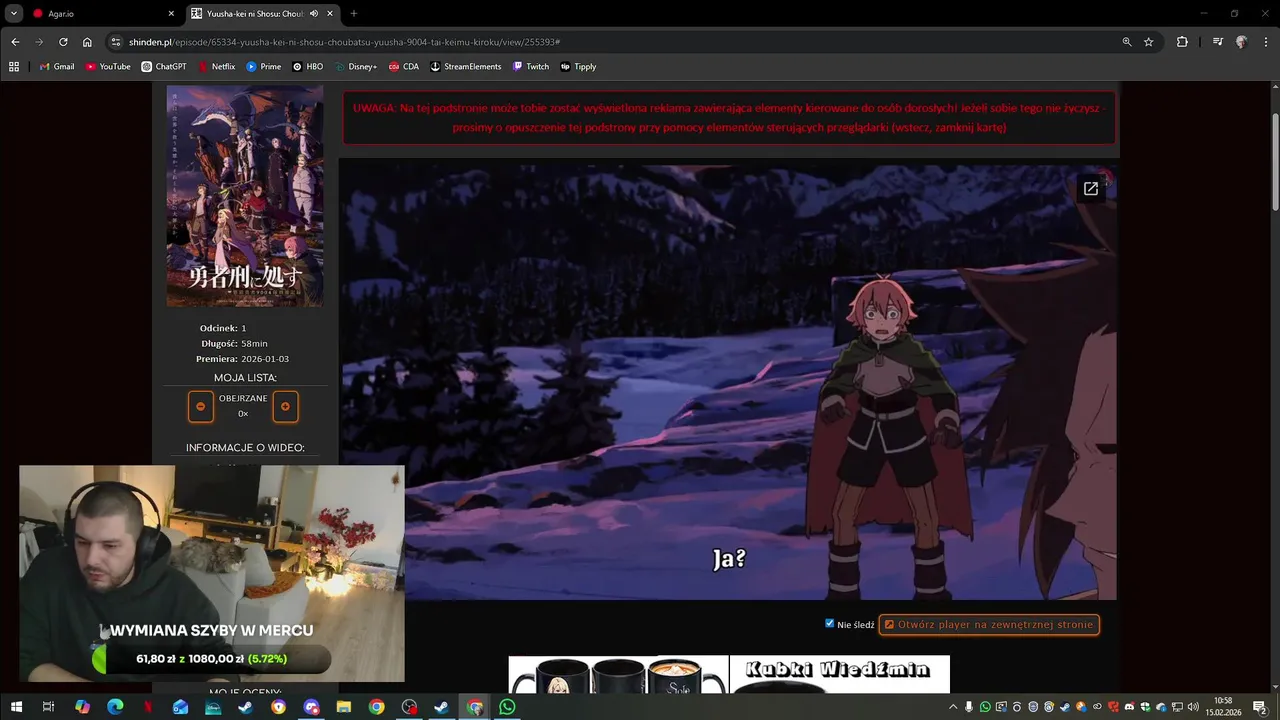This screenshot has height=720, width=1280.
Task: Click Otwórz player na zewnętrznej stronie
Action: [x=989, y=624]
